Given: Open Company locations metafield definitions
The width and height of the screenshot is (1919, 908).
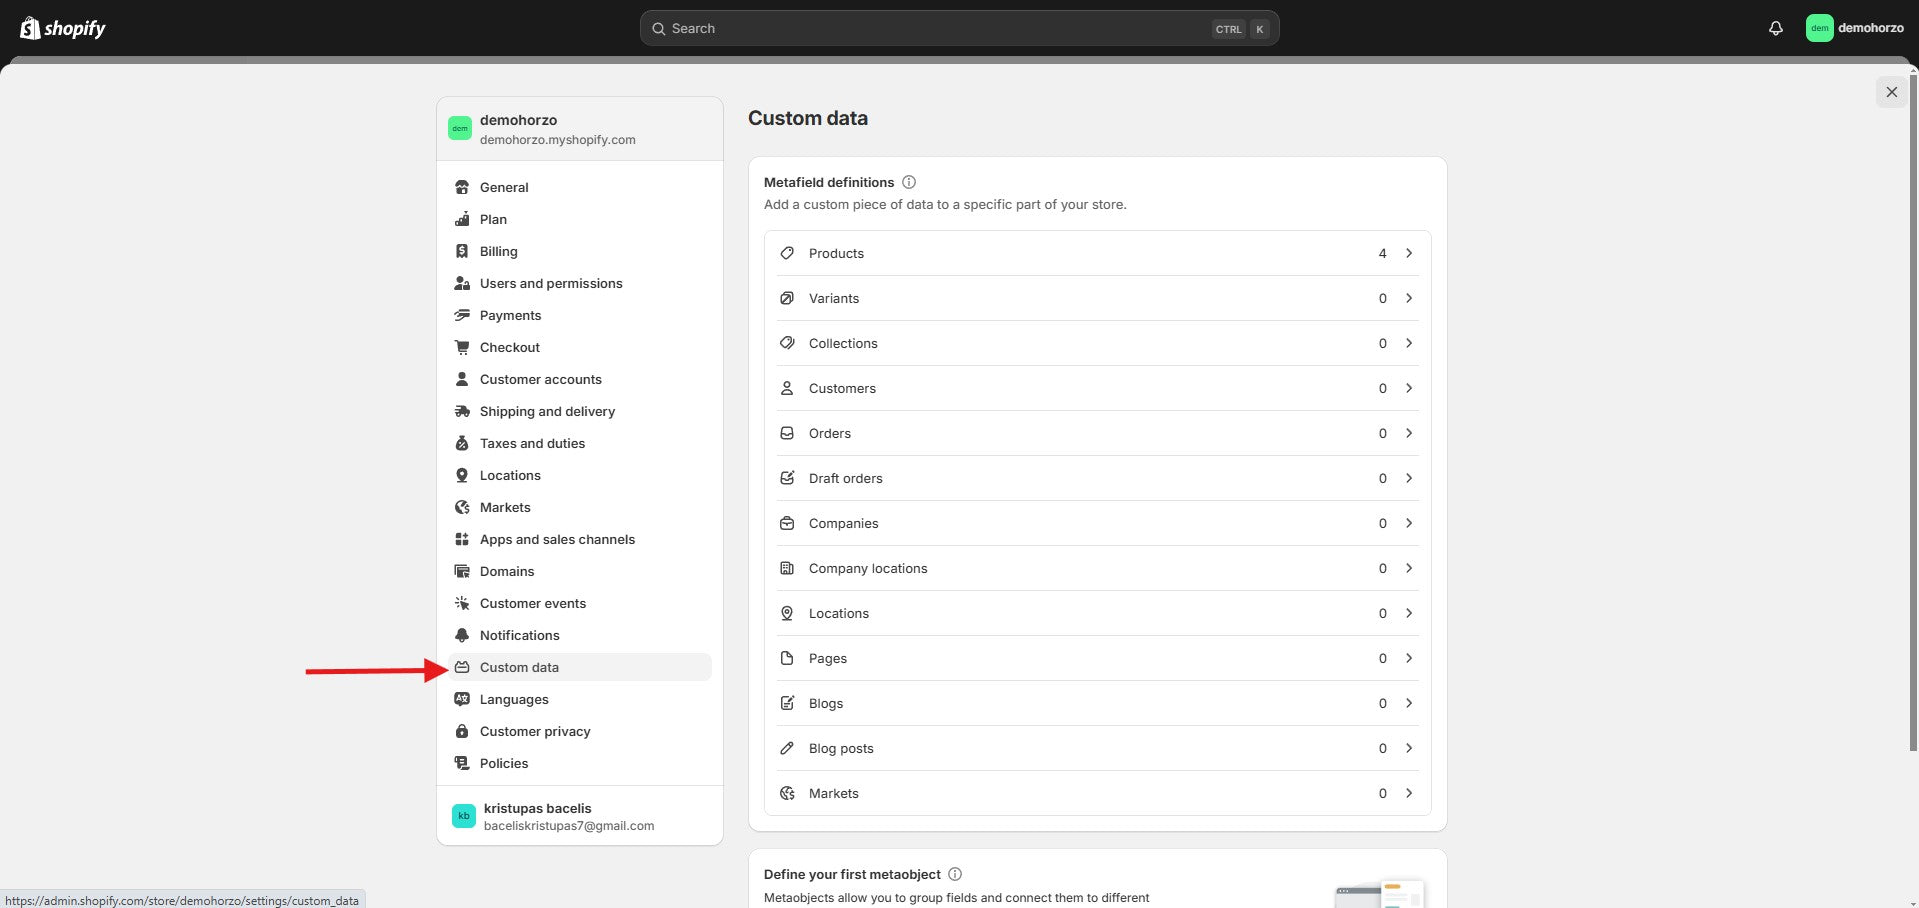Looking at the screenshot, I should pos(867,568).
